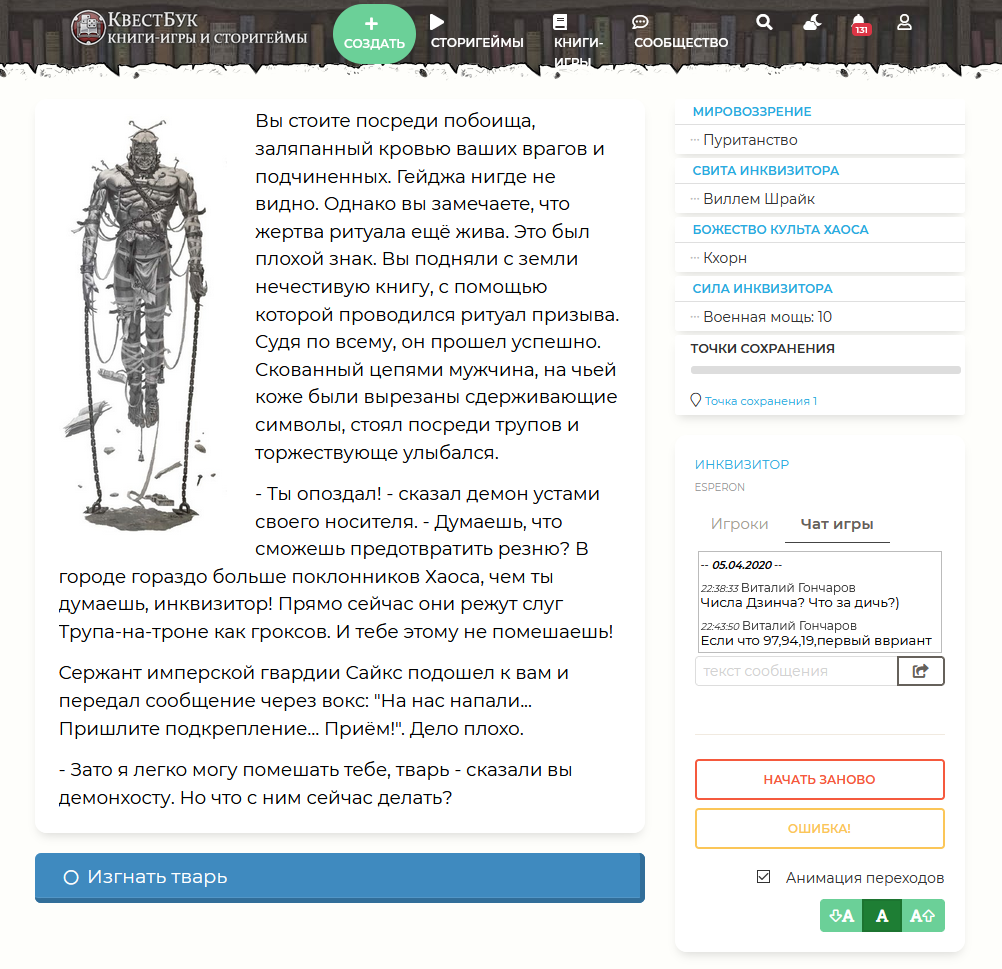Toggle Анимация переходов checkbox
The width and height of the screenshot is (1002, 969).
click(763, 877)
